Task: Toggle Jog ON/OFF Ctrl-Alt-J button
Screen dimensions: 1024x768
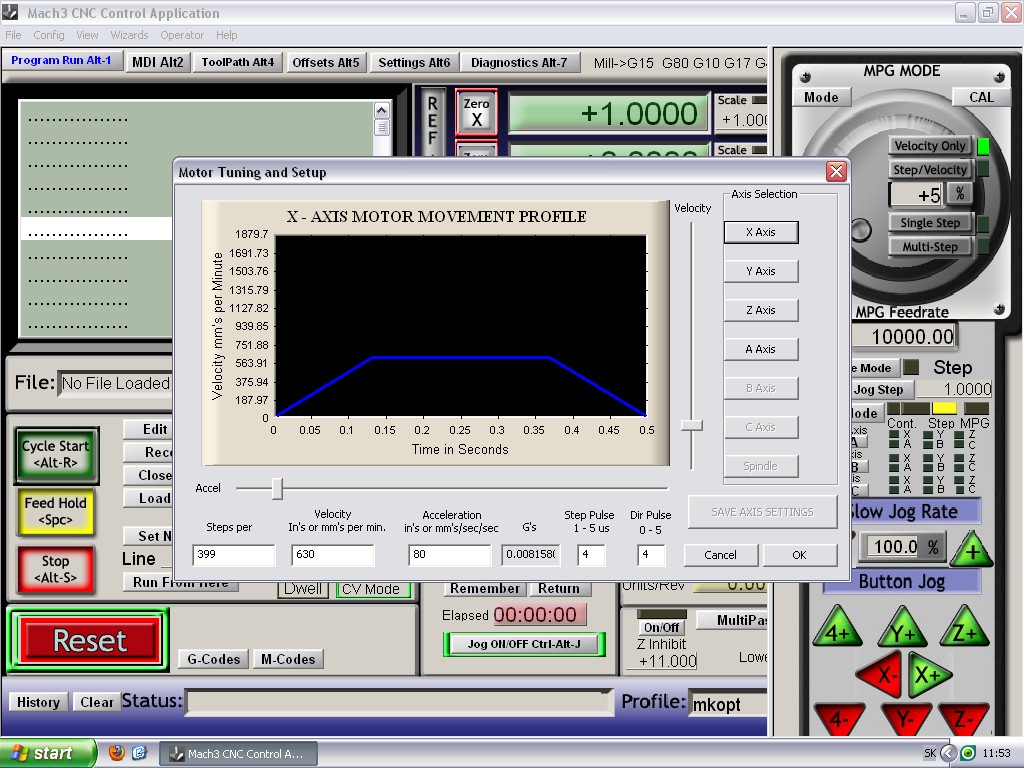Action: (524, 644)
